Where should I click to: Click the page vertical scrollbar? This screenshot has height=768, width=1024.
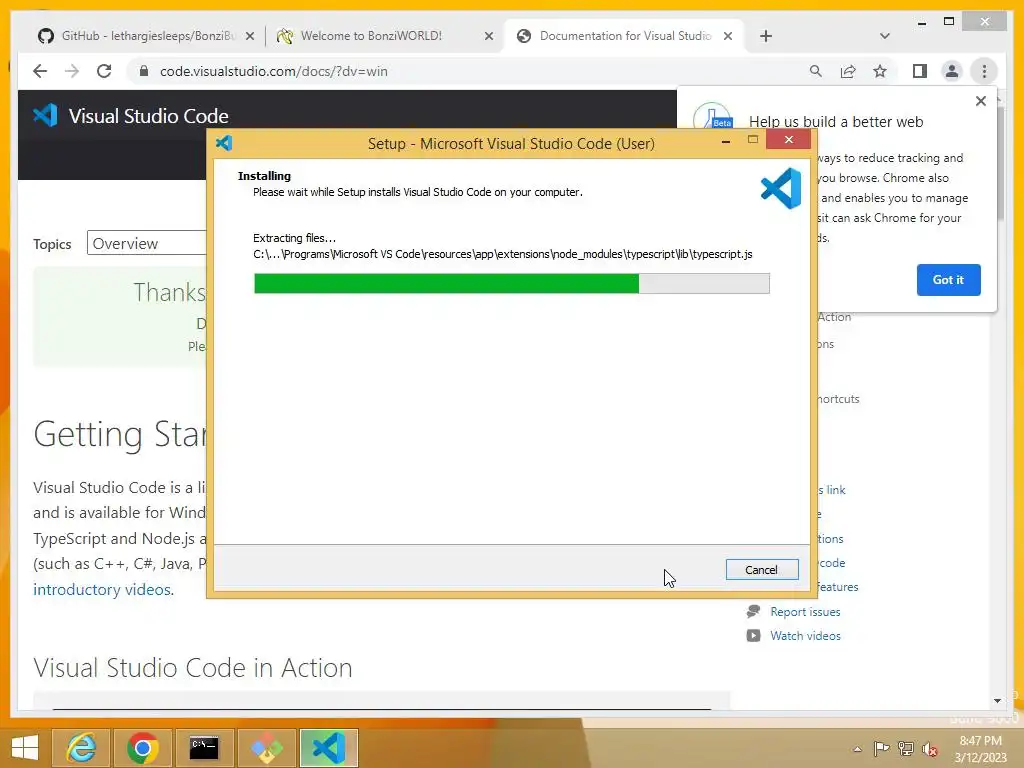coord(998,163)
